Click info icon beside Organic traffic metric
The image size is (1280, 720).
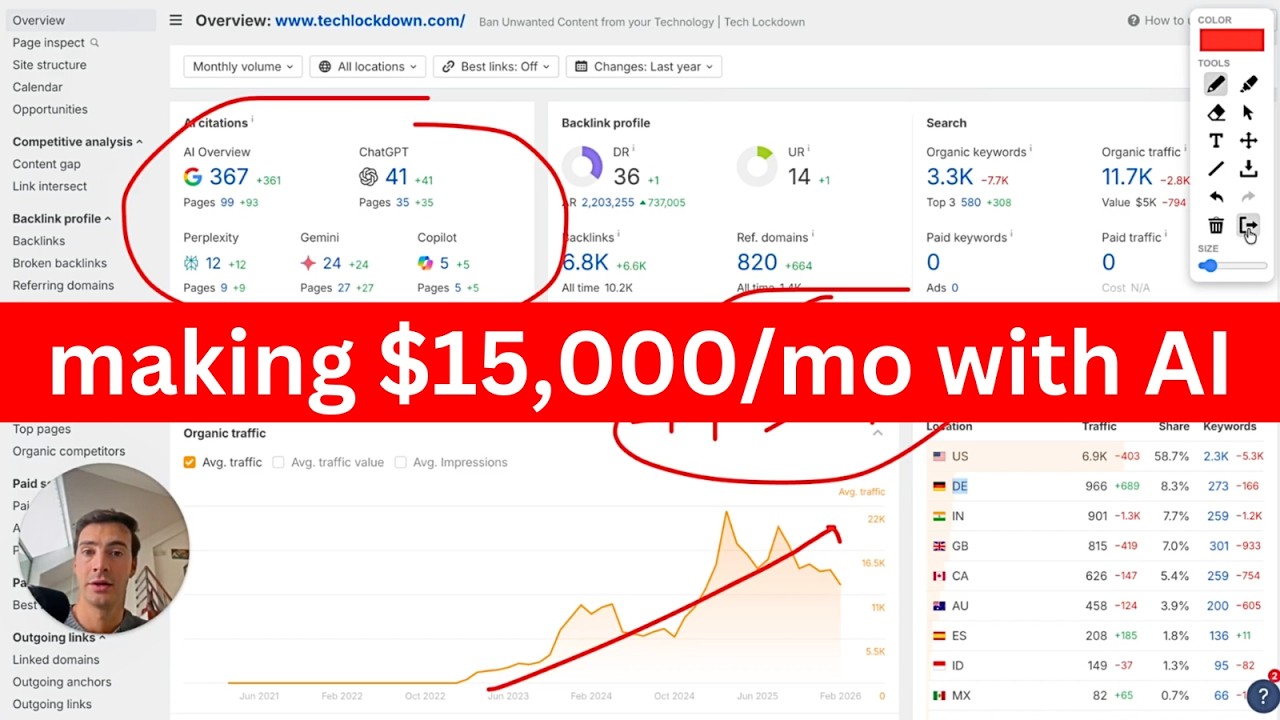pos(1186,149)
